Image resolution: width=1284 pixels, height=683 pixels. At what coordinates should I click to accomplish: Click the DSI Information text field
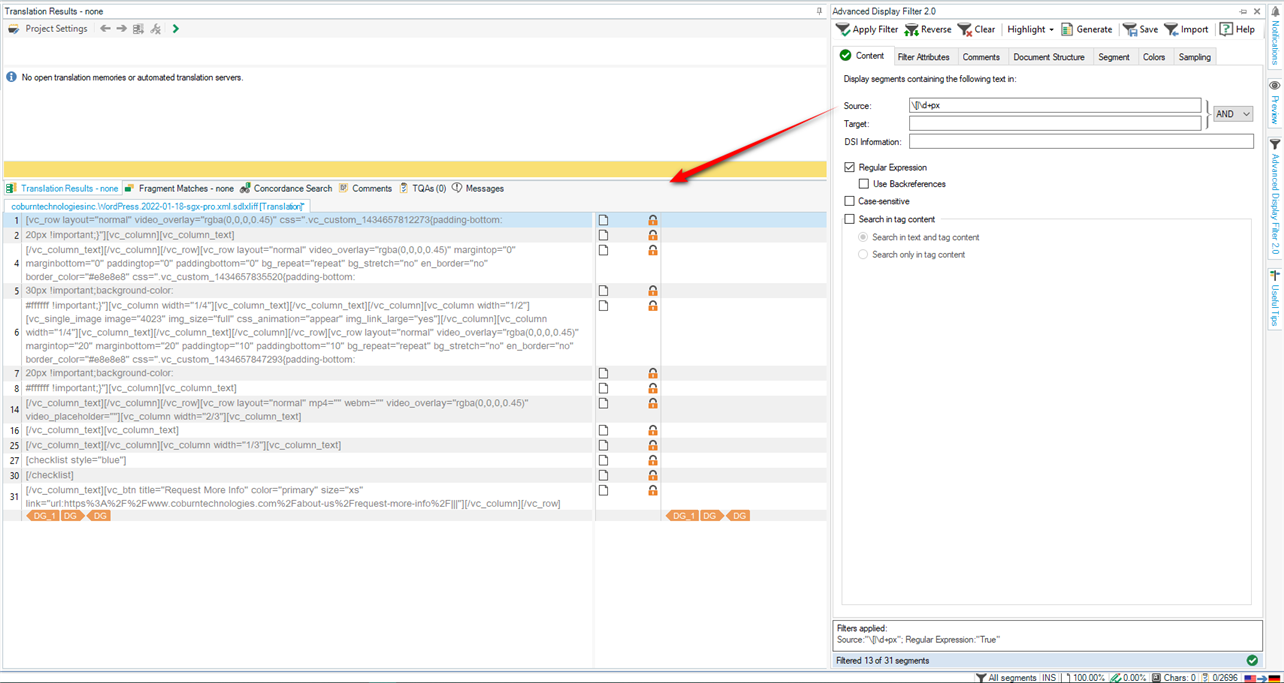1081,142
